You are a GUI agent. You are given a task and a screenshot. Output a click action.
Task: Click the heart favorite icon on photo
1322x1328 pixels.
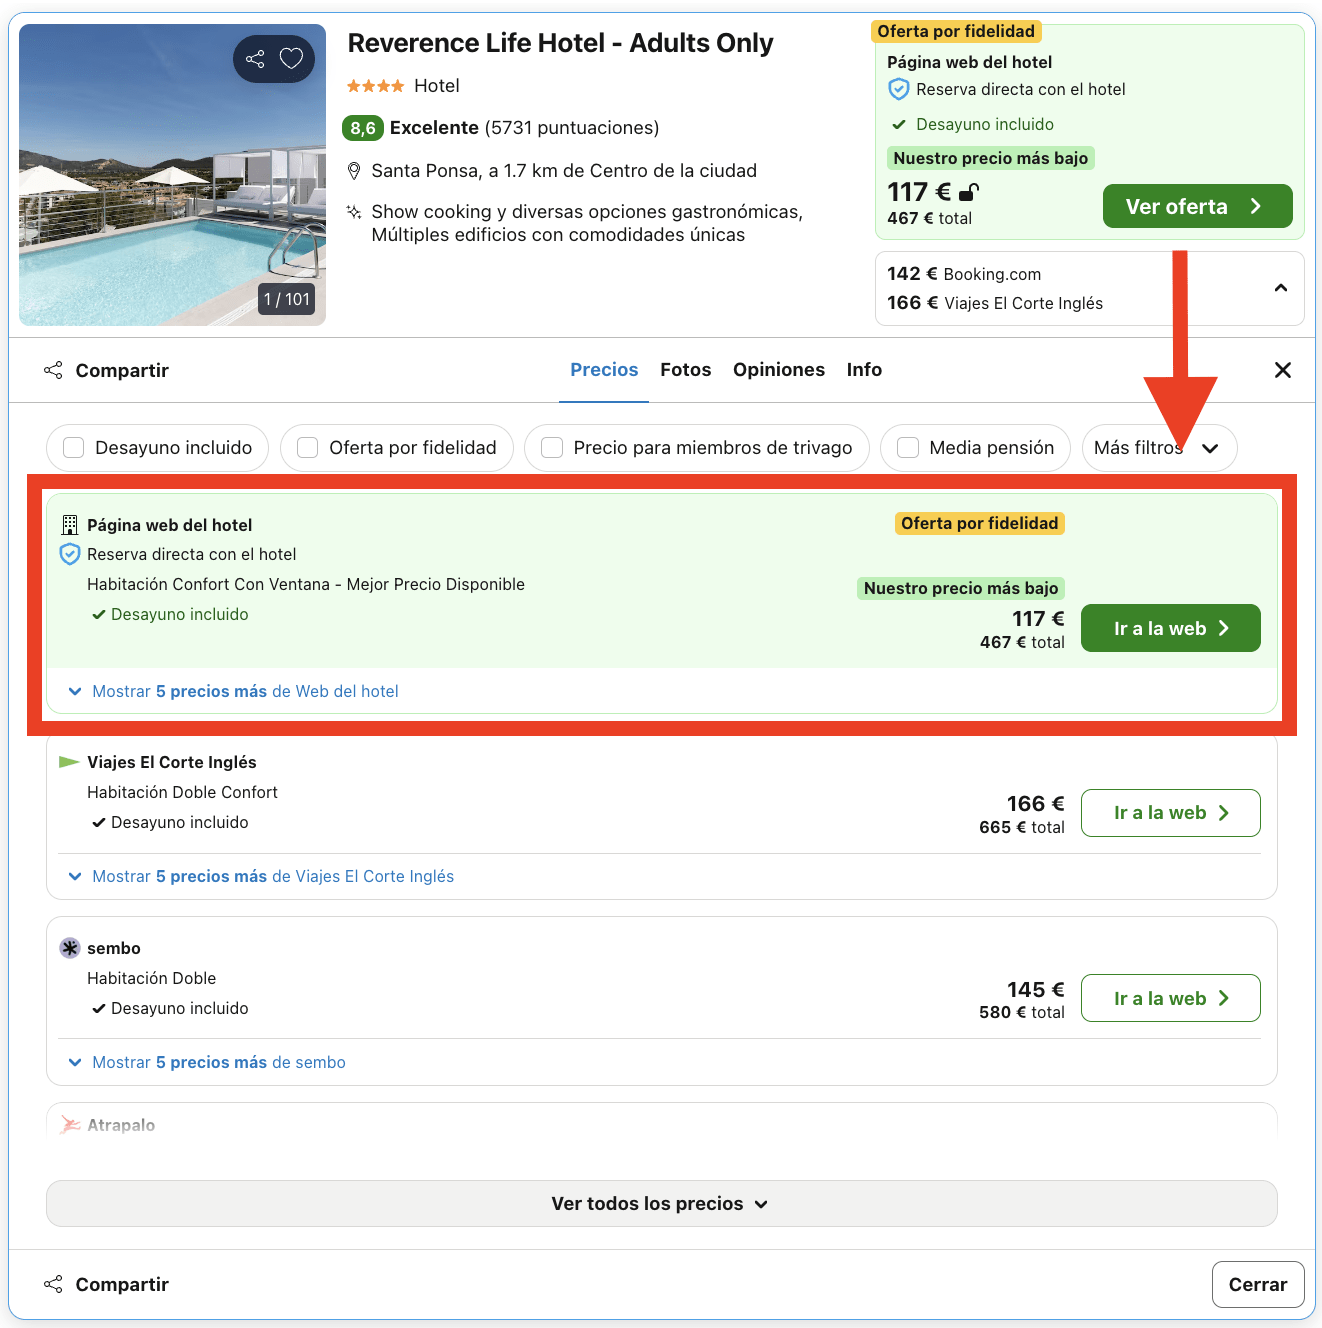[291, 59]
